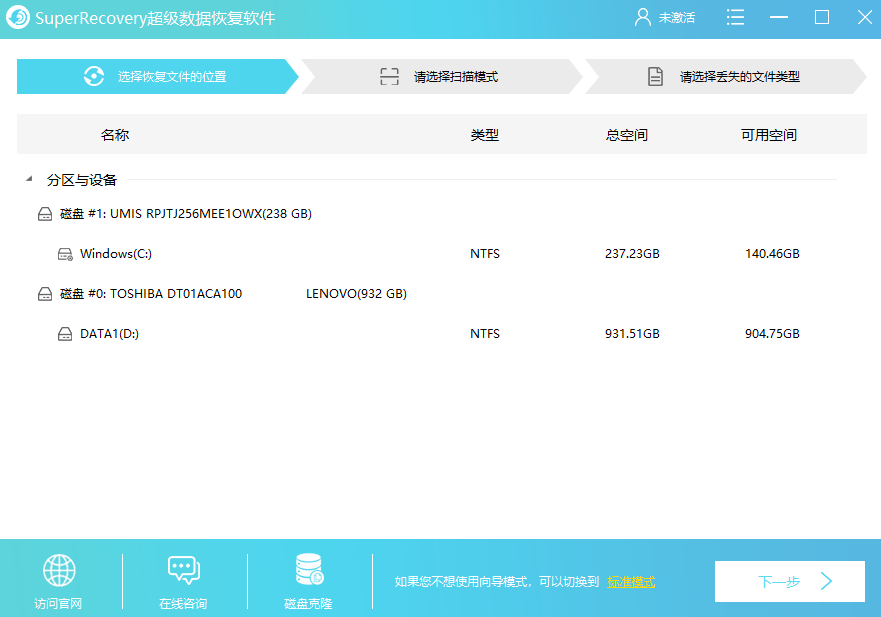Image resolution: width=881 pixels, height=617 pixels.
Task: Click the drive icon beside DATA1(D:)
Action: pos(64,333)
